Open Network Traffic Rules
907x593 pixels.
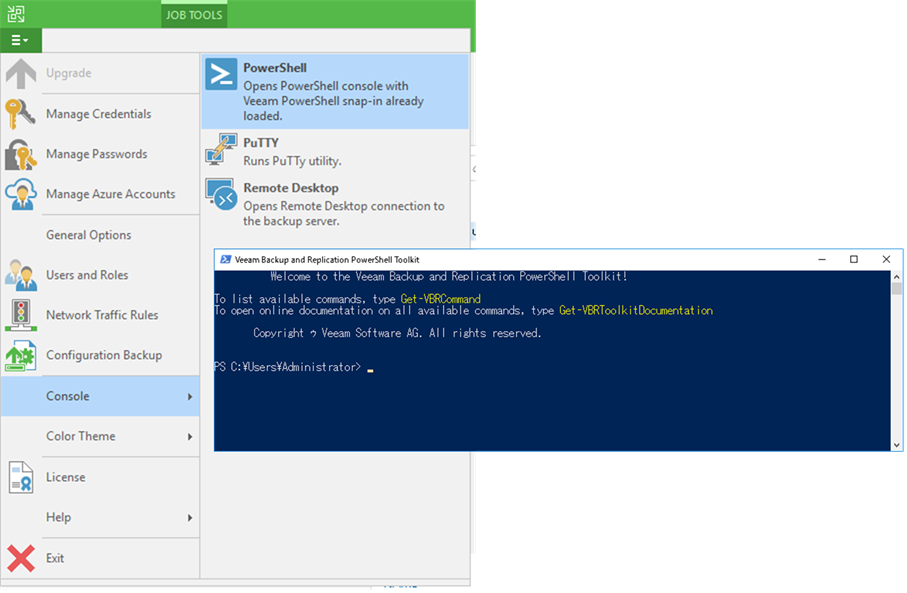tap(100, 315)
